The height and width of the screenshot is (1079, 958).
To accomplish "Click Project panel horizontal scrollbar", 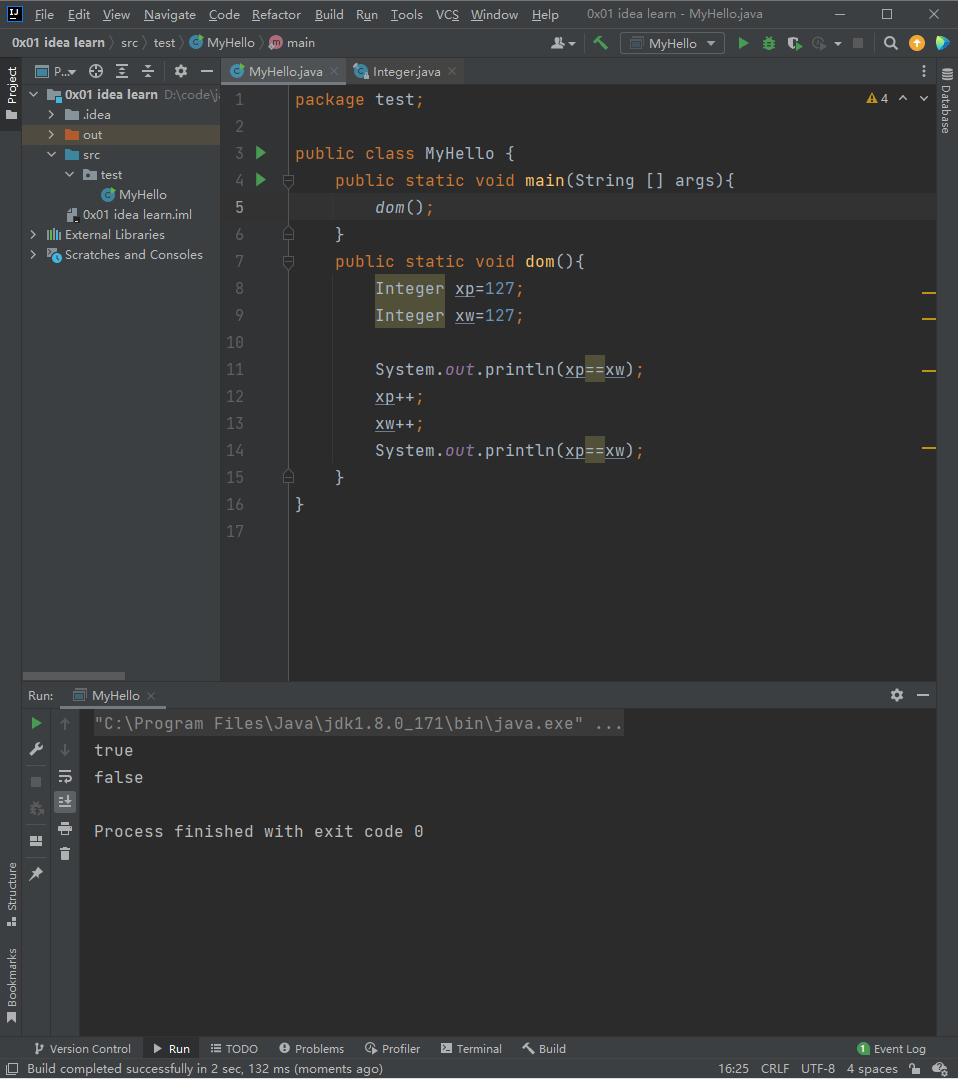I will point(74,676).
